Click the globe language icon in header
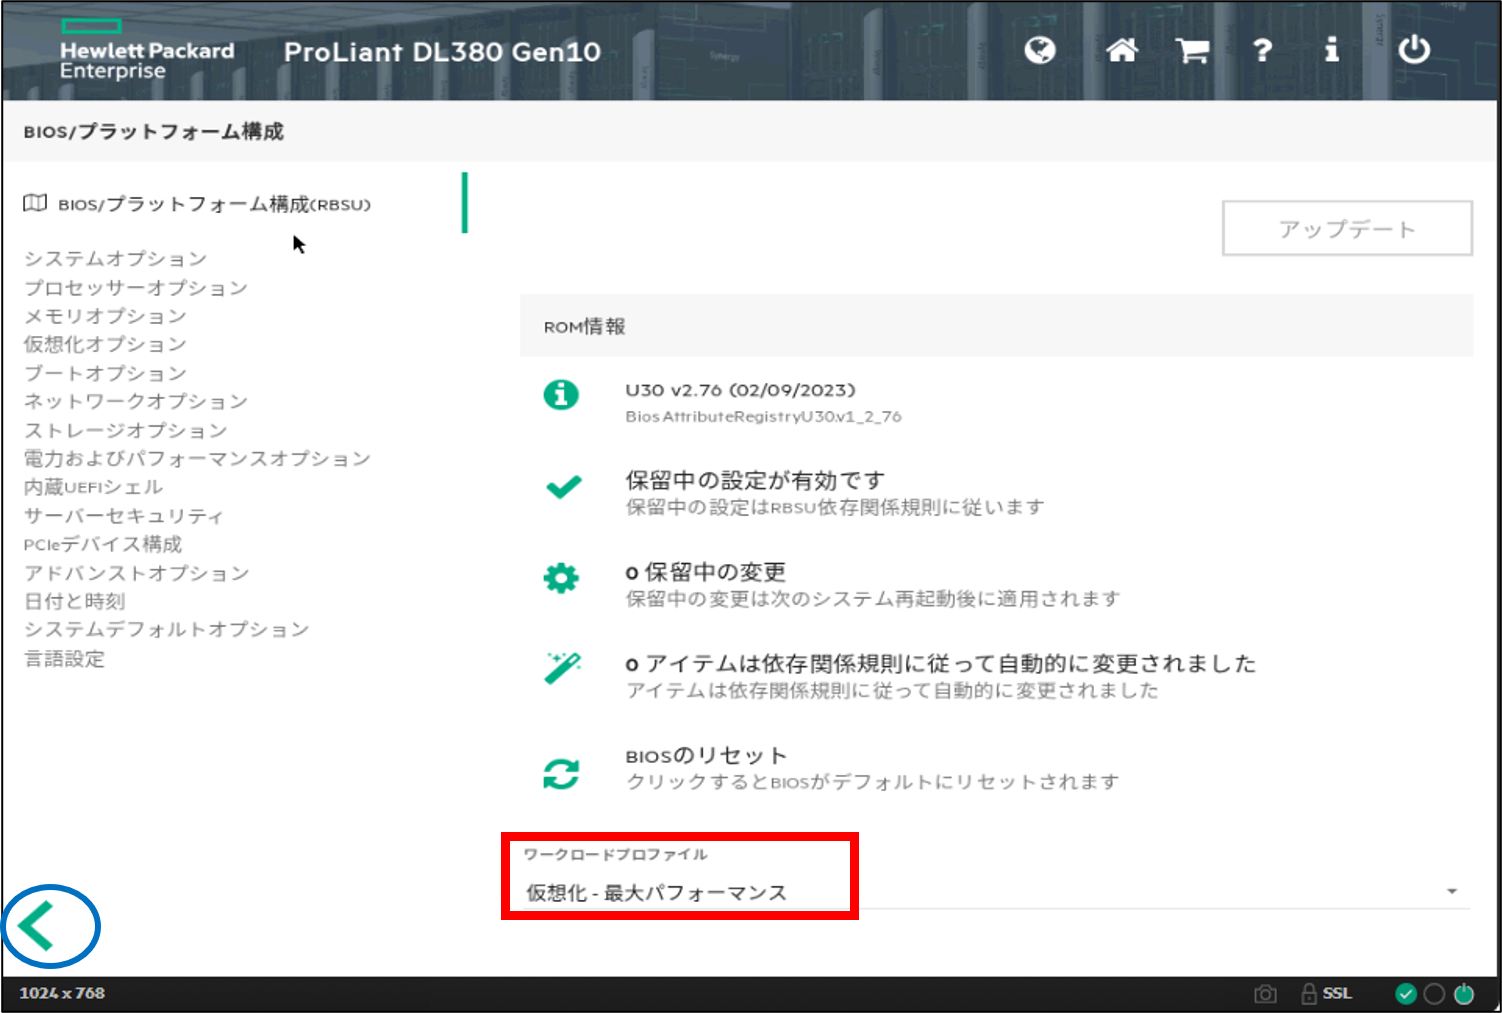The width and height of the screenshot is (1502, 1013). pos(1040,49)
